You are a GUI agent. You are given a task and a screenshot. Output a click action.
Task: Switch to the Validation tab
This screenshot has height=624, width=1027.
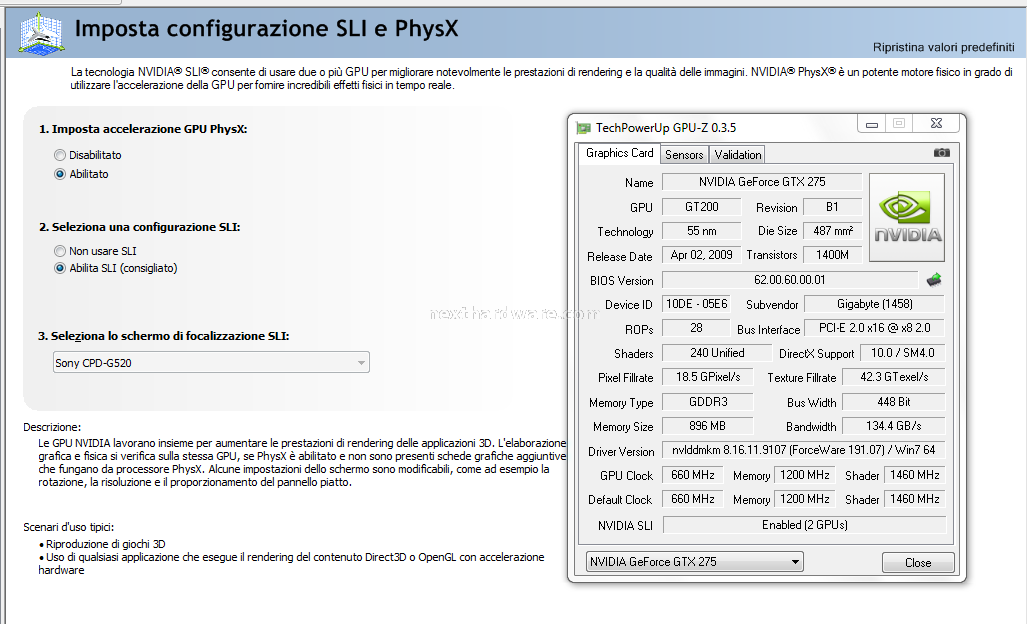click(x=738, y=155)
